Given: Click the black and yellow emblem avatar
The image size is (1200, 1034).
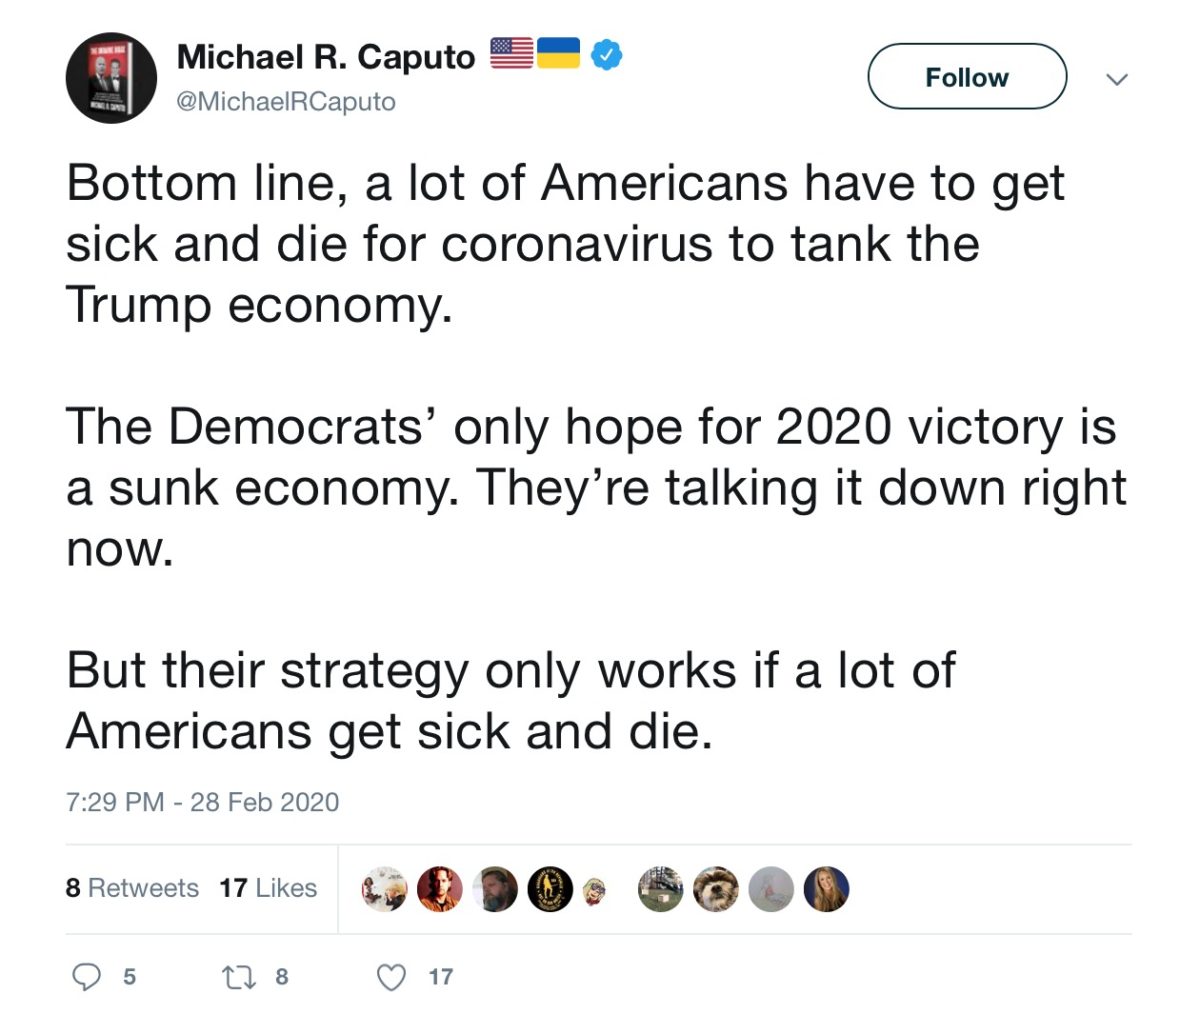Looking at the screenshot, I should (550, 889).
